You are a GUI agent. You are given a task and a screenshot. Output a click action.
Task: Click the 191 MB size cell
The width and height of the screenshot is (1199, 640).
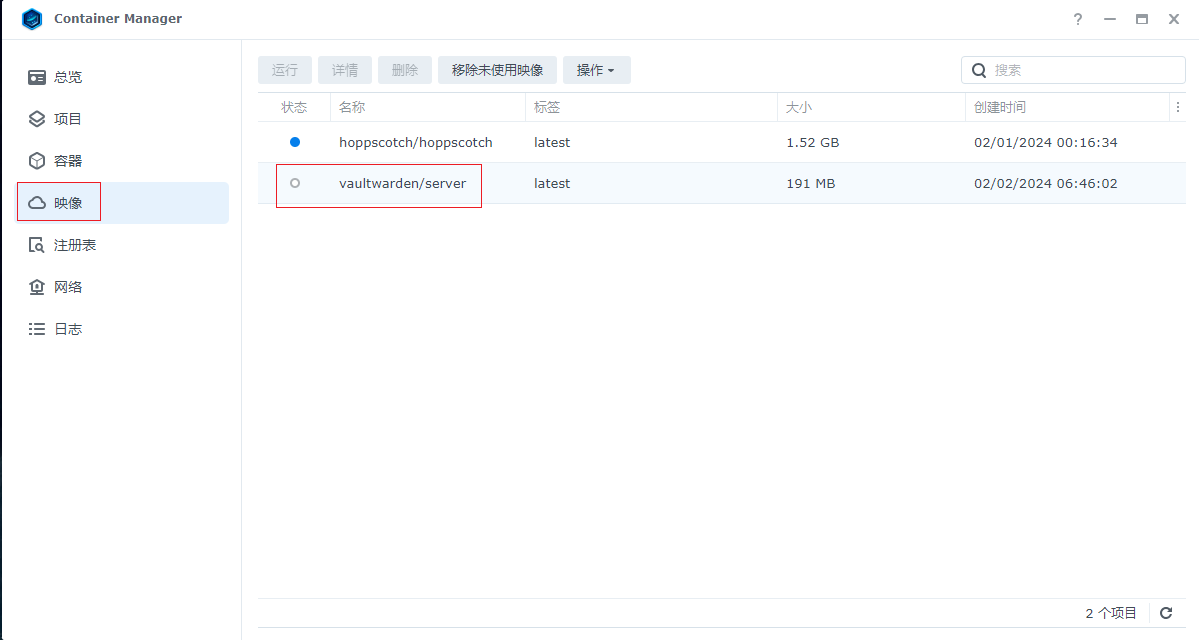click(811, 184)
